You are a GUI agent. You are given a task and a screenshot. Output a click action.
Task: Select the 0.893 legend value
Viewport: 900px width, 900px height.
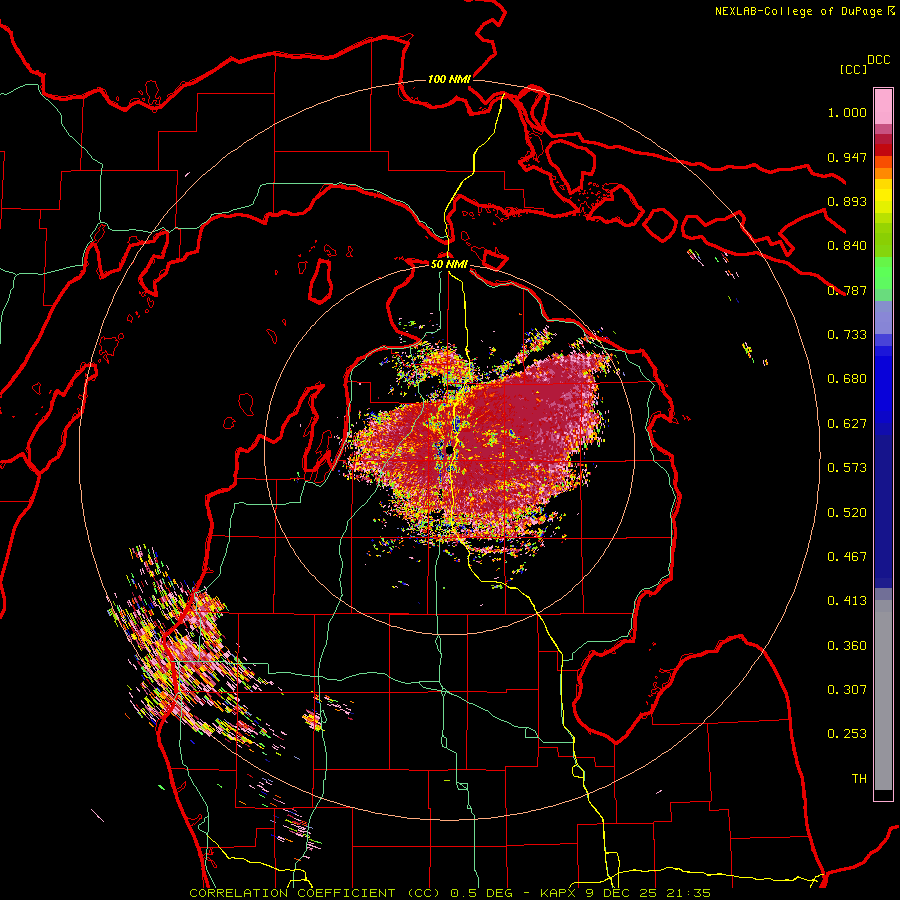point(847,201)
